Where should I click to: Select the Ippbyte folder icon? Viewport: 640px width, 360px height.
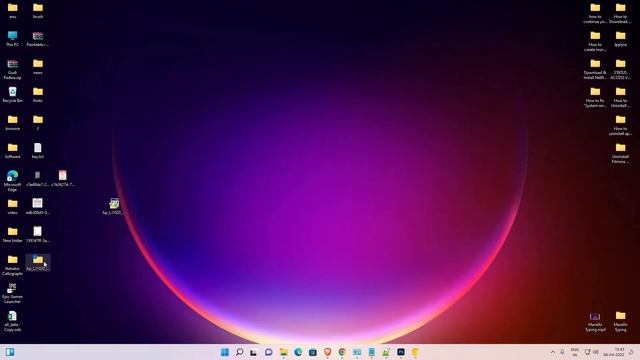pos(620,39)
